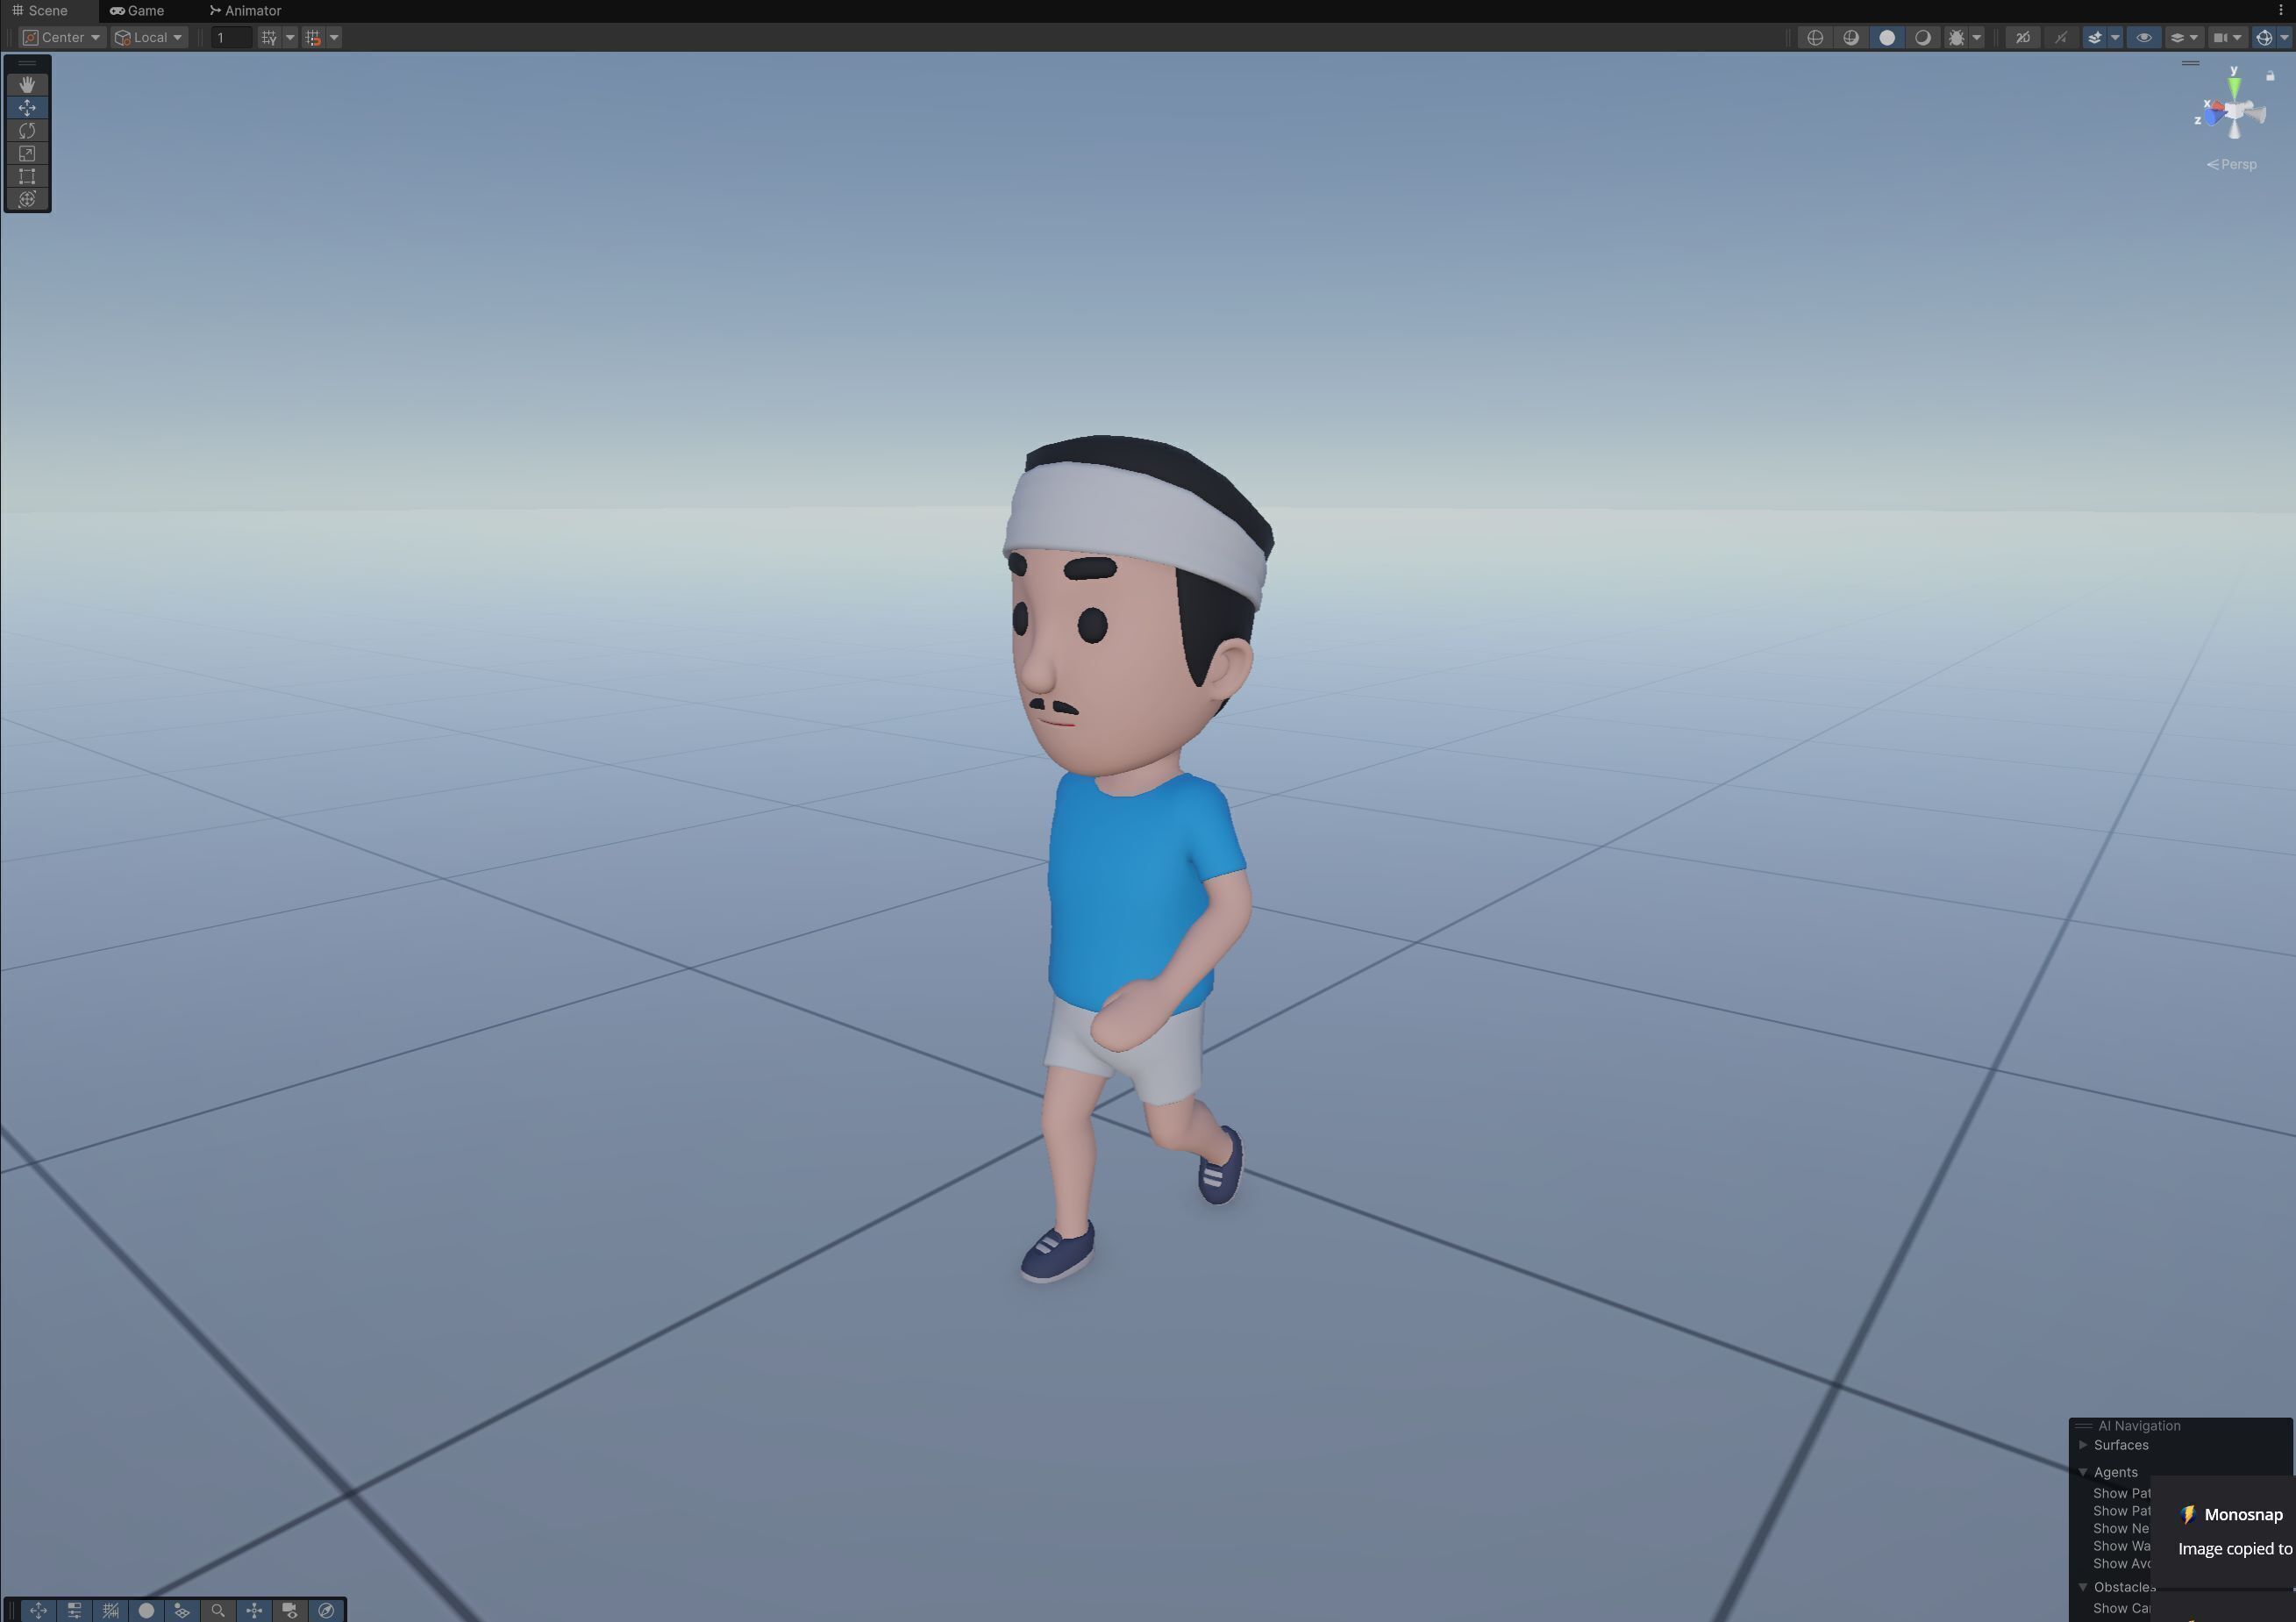The height and width of the screenshot is (1622, 2296).
Task: Click the debug draw mode bug icon
Action: click(x=1956, y=37)
